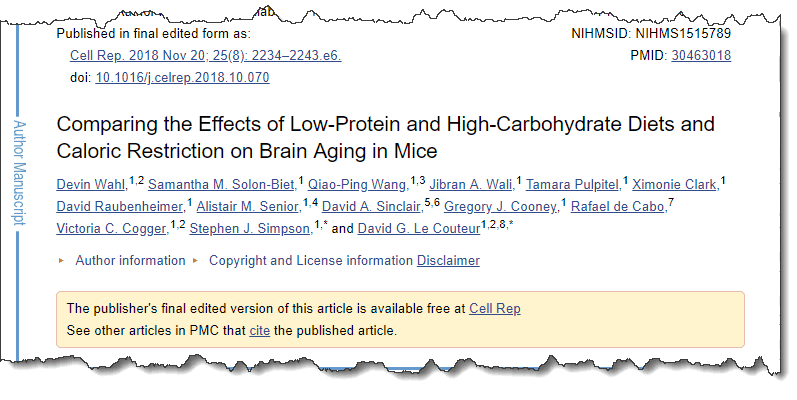Open author Jibran A. Wali
This screenshot has width=797, height=400.
[x=471, y=184]
